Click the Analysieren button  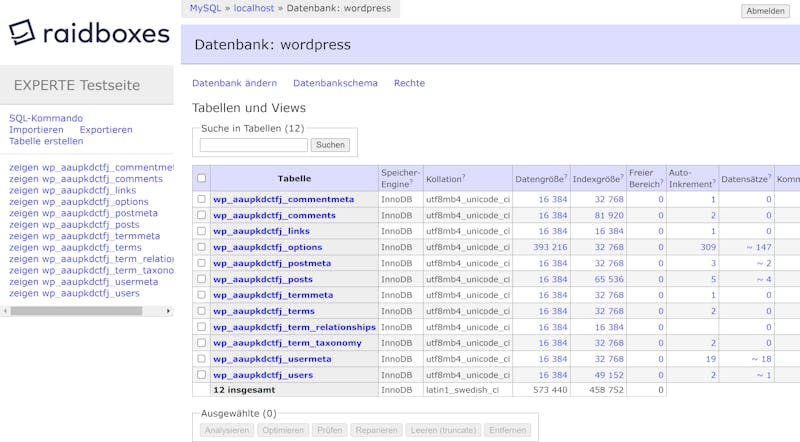tap(227, 430)
